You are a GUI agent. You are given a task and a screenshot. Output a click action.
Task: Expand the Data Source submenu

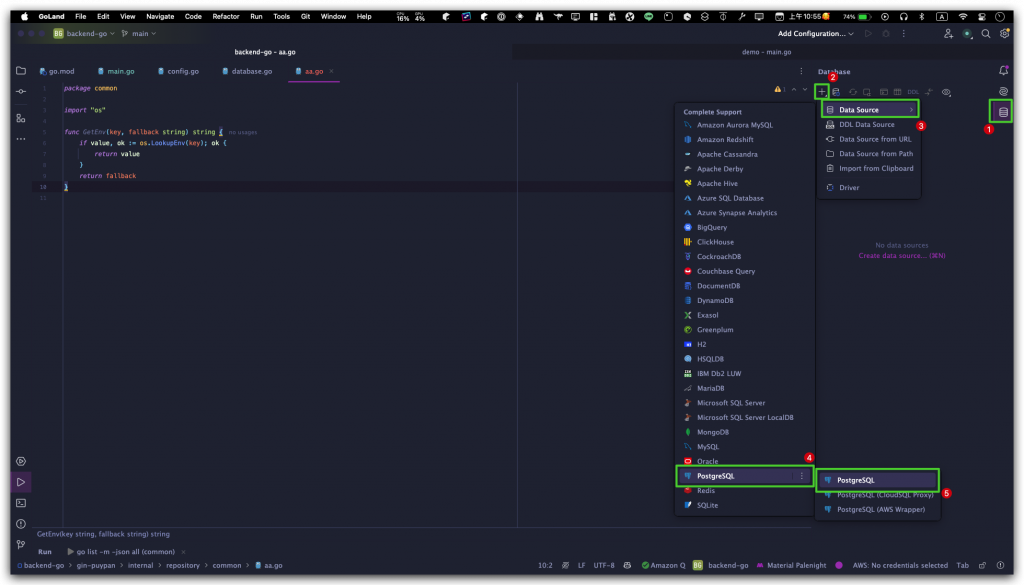(870, 110)
